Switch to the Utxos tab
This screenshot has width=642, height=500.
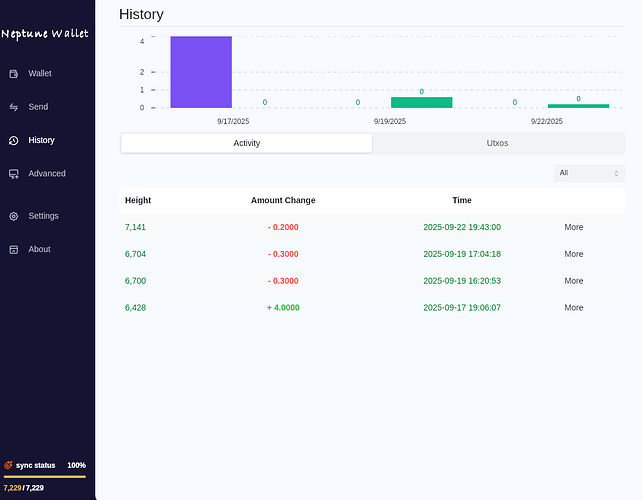[x=497, y=143]
